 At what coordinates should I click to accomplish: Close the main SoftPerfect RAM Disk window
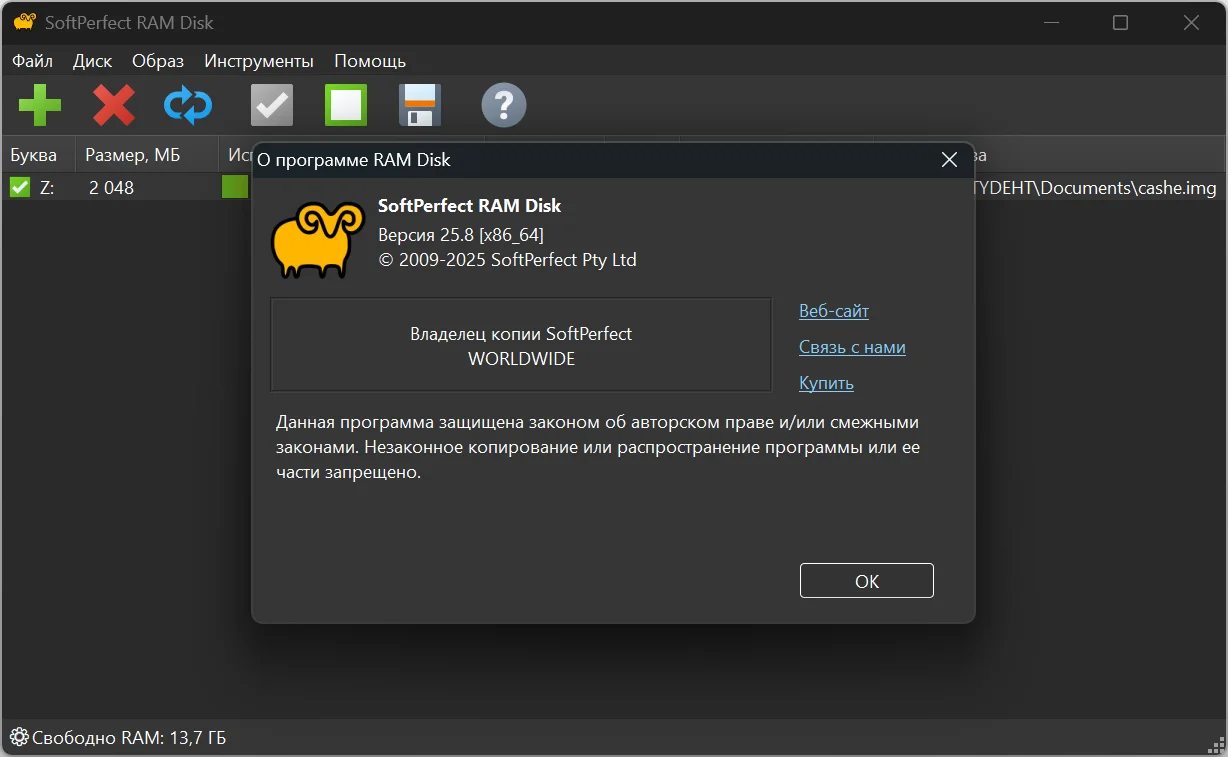[x=1190, y=22]
